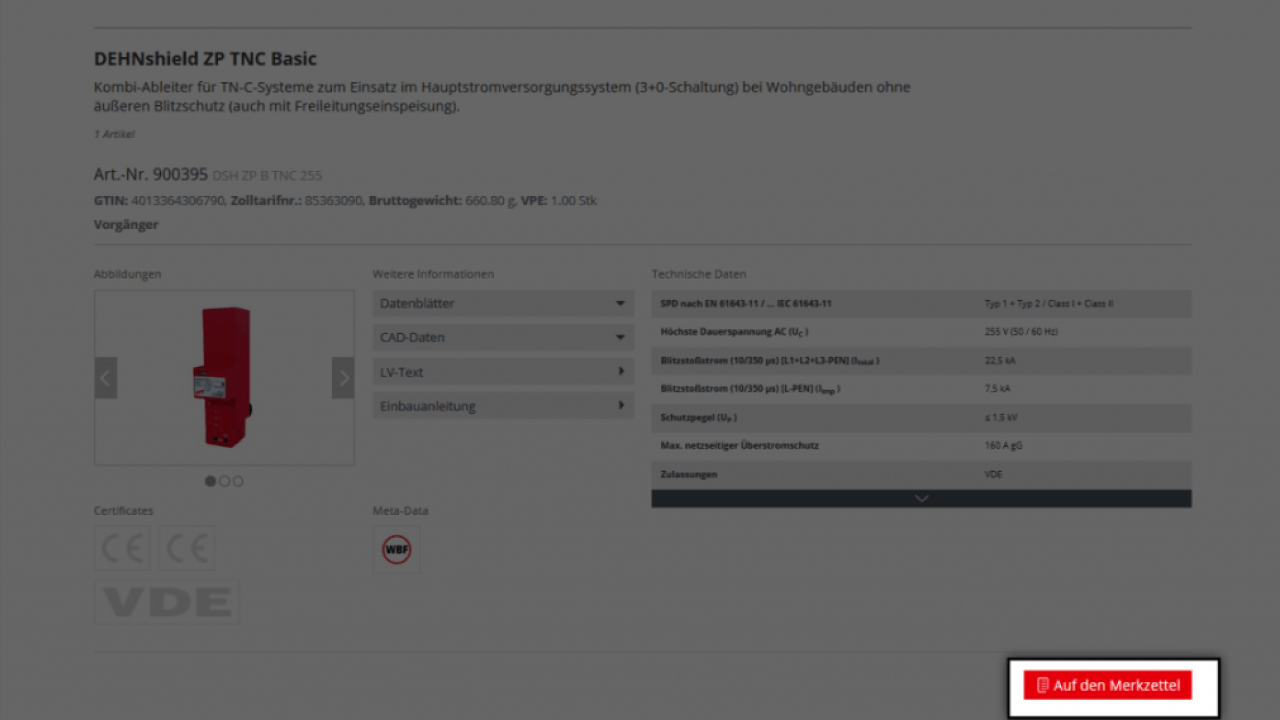Viewport: 1280px width, 720px height.
Task: Select the first carousel dot indicator
Action: click(x=210, y=481)
